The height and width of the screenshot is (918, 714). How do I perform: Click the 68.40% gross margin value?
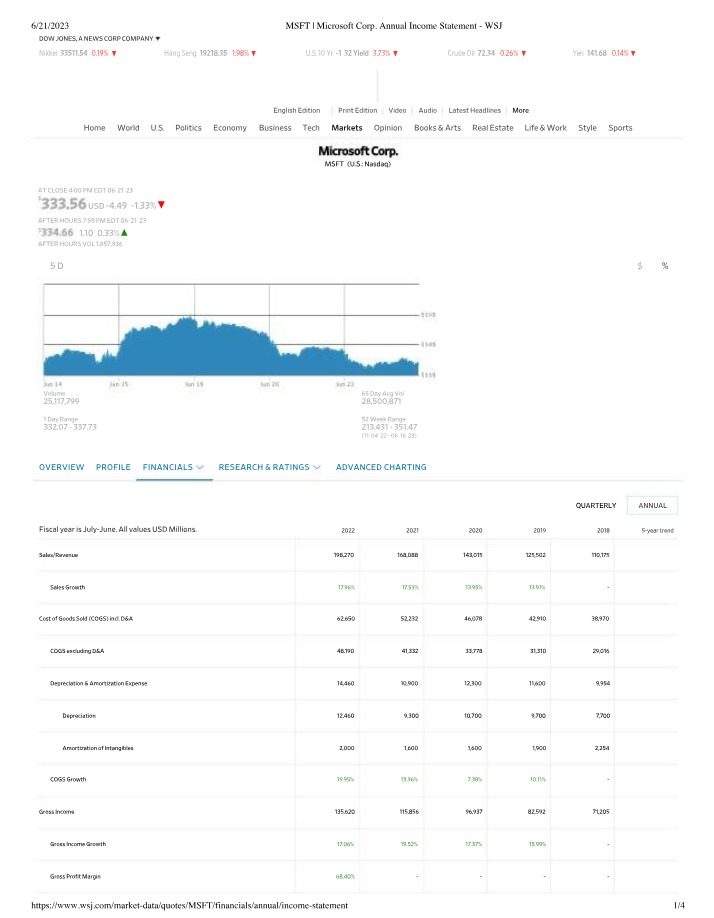[x=346, y=876]
